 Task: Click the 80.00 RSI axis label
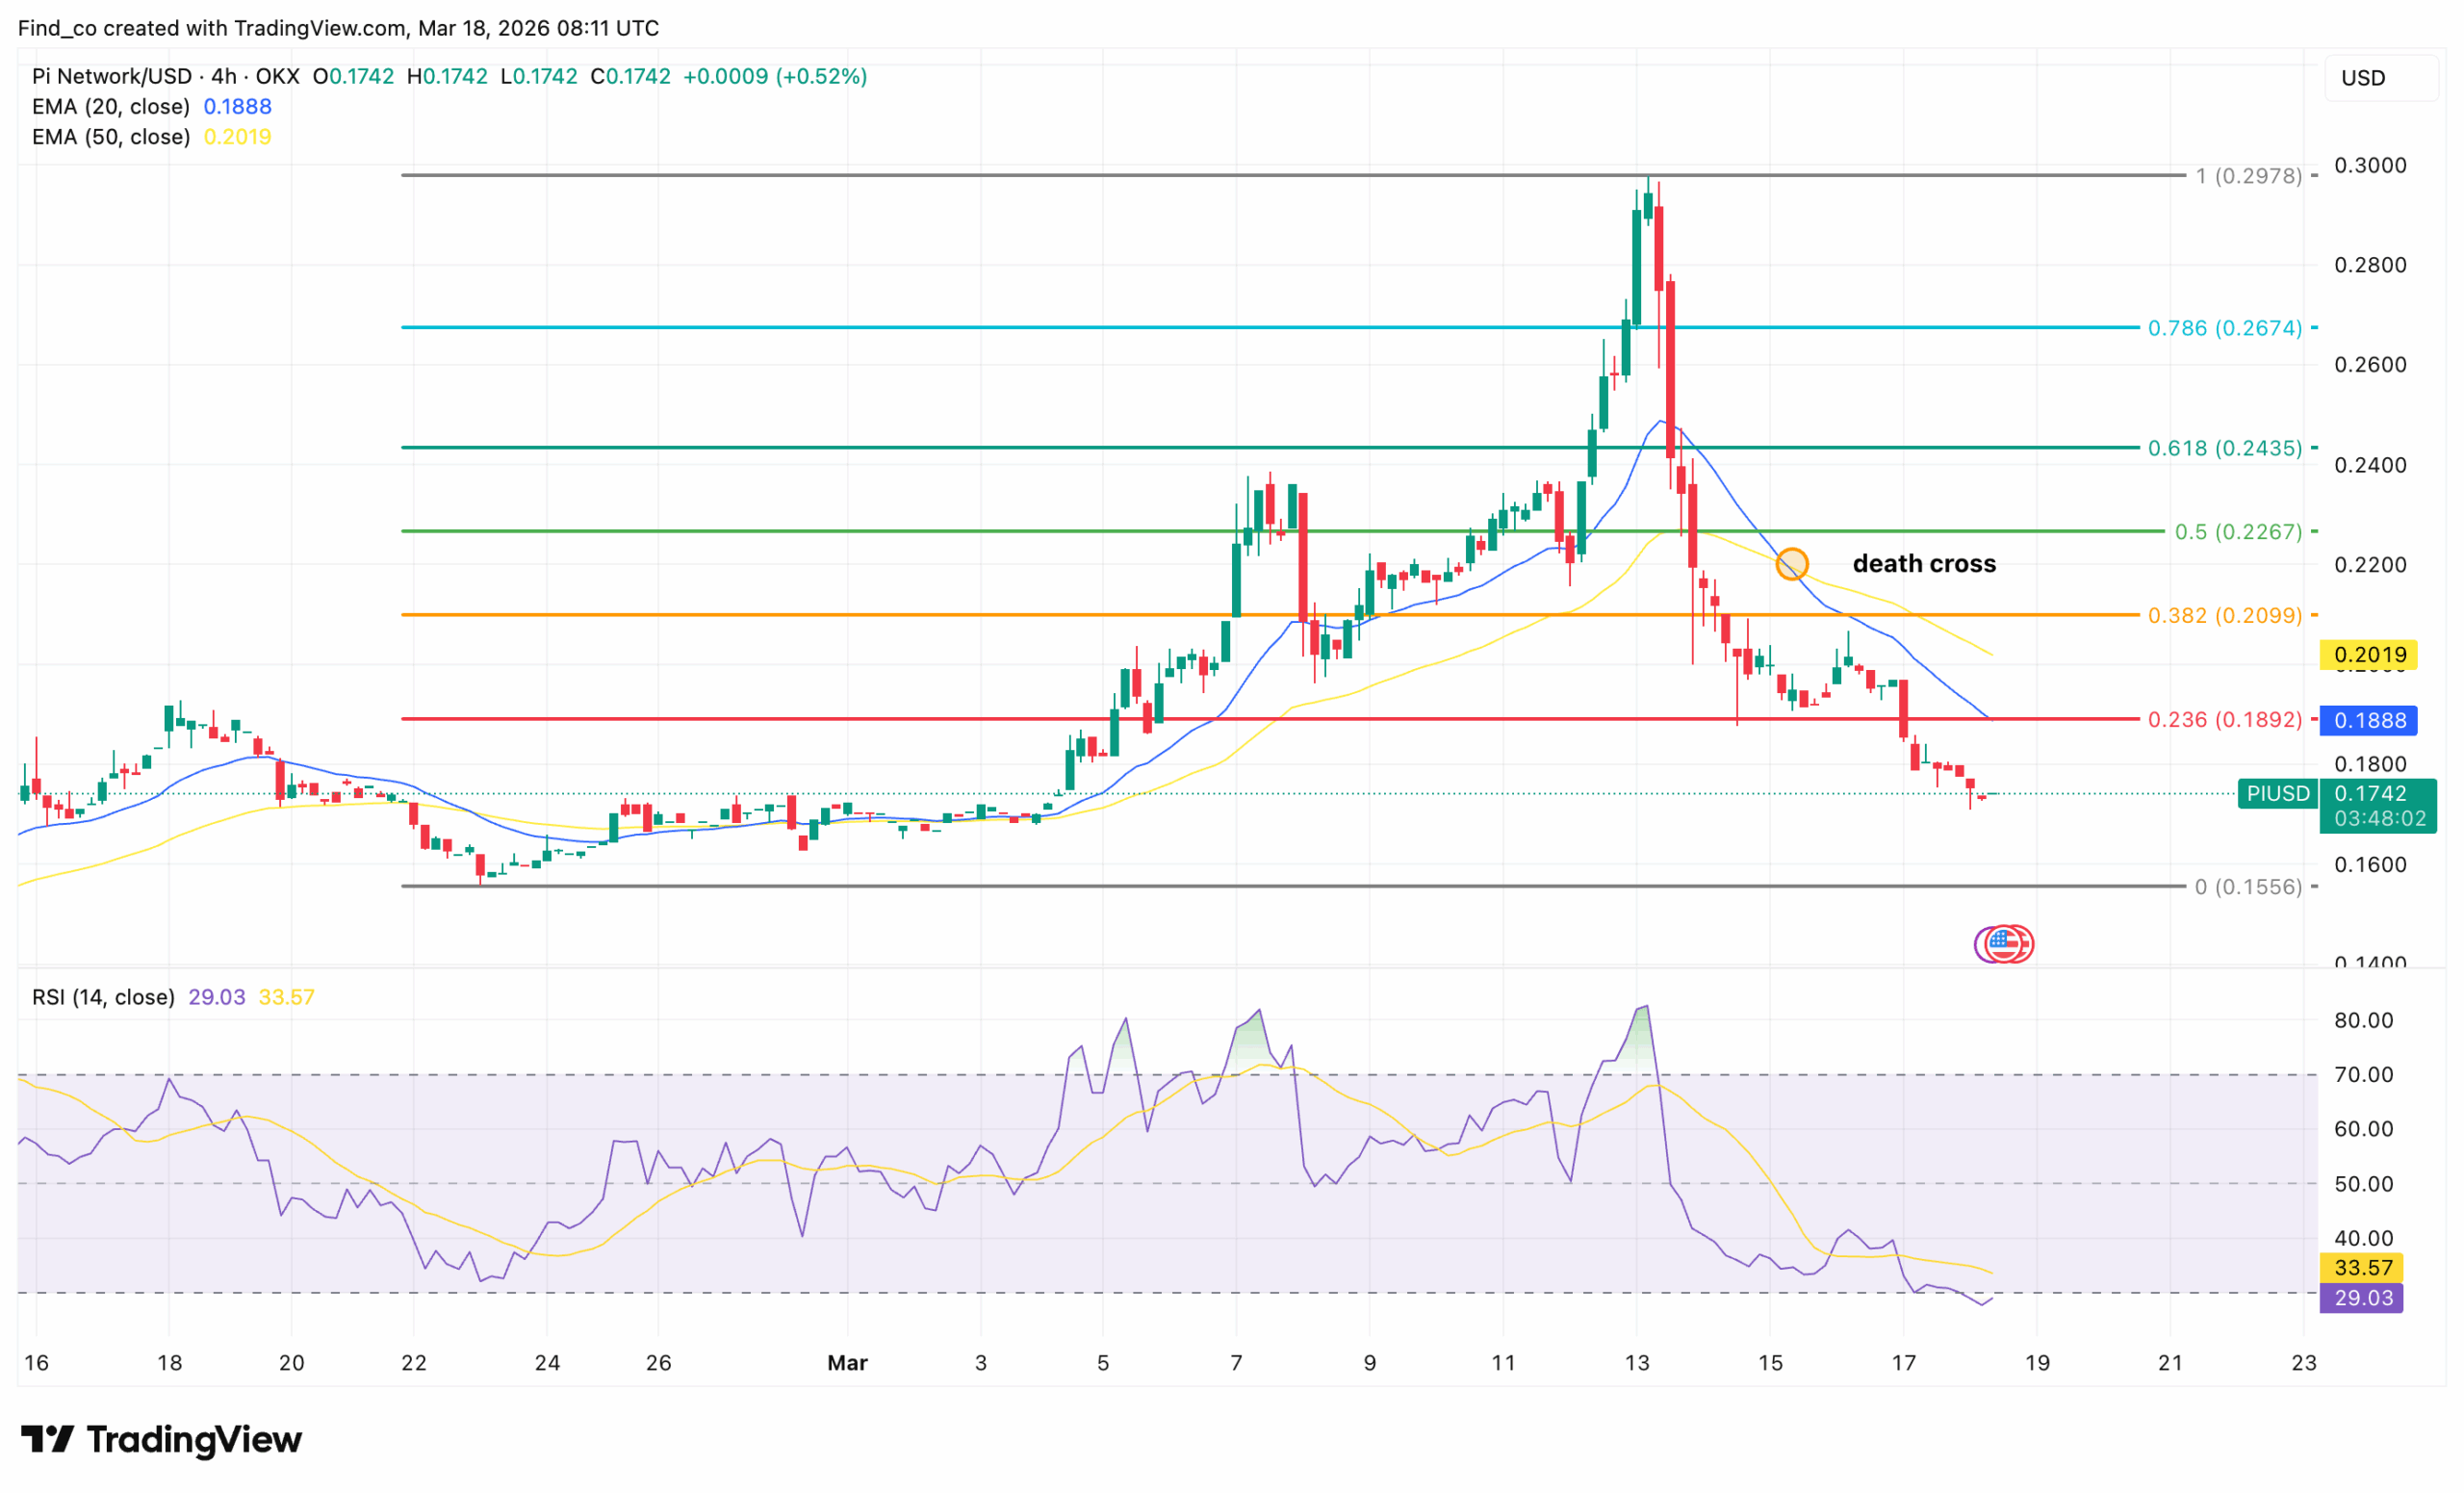pyautogui.click(x=2363, y=1020)
